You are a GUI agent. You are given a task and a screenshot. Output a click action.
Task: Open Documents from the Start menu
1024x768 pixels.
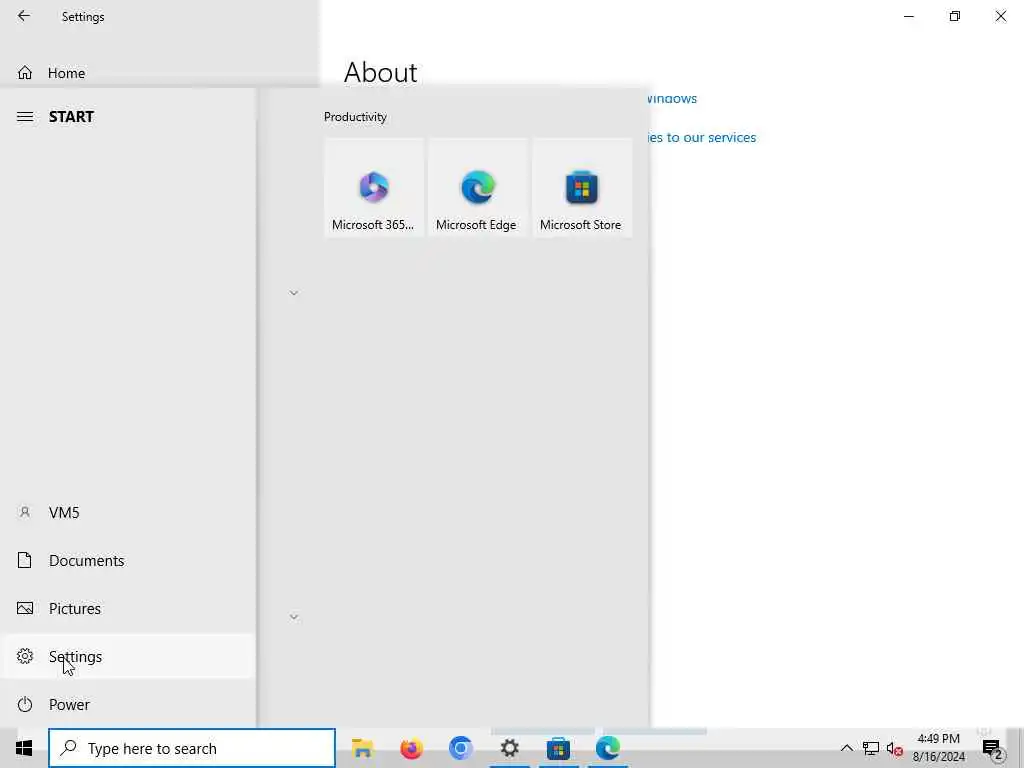pyautogui.click(x=128, y=560)
